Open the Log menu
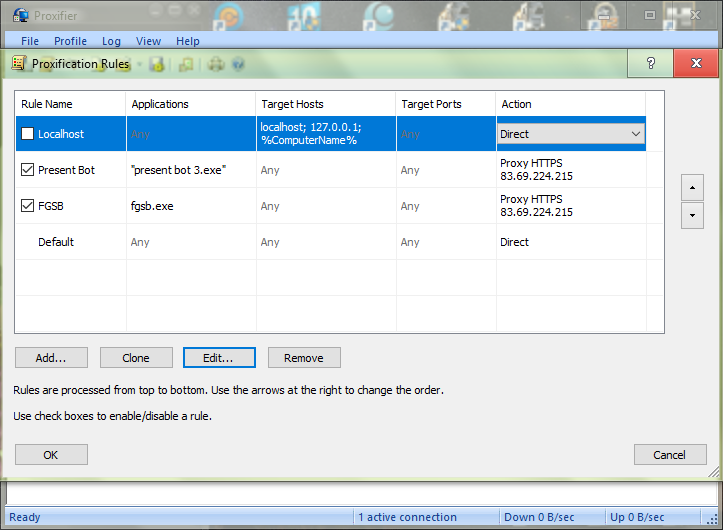 [x=111, y=41]
